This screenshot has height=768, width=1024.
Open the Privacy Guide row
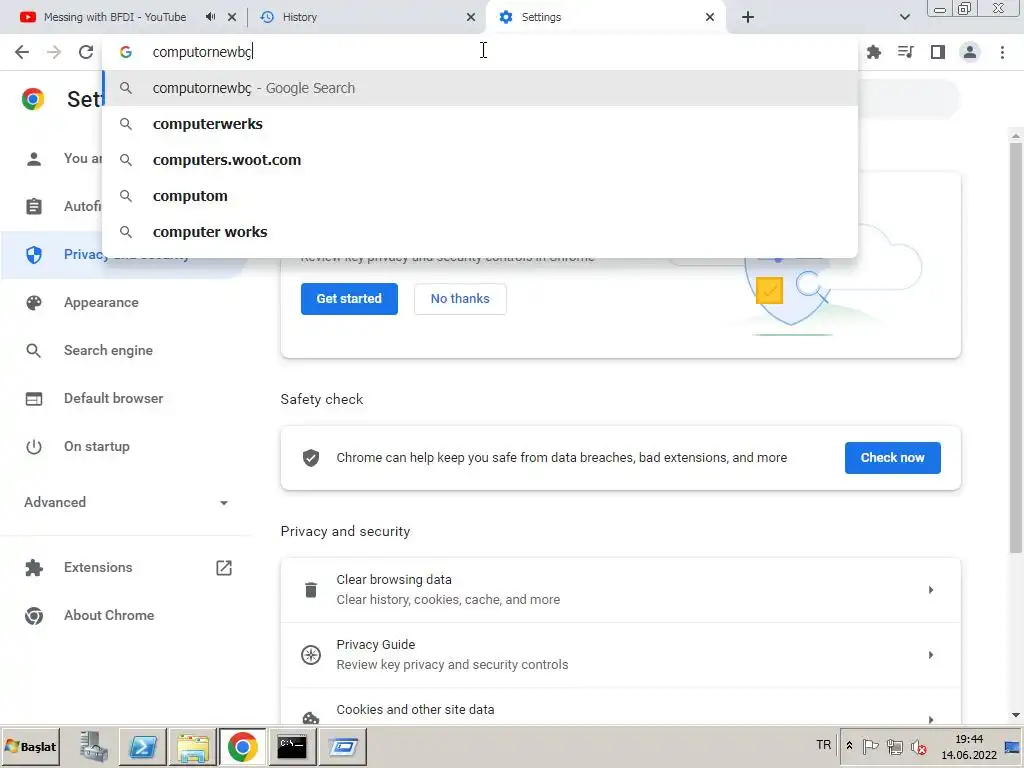(x=620, y=654)
